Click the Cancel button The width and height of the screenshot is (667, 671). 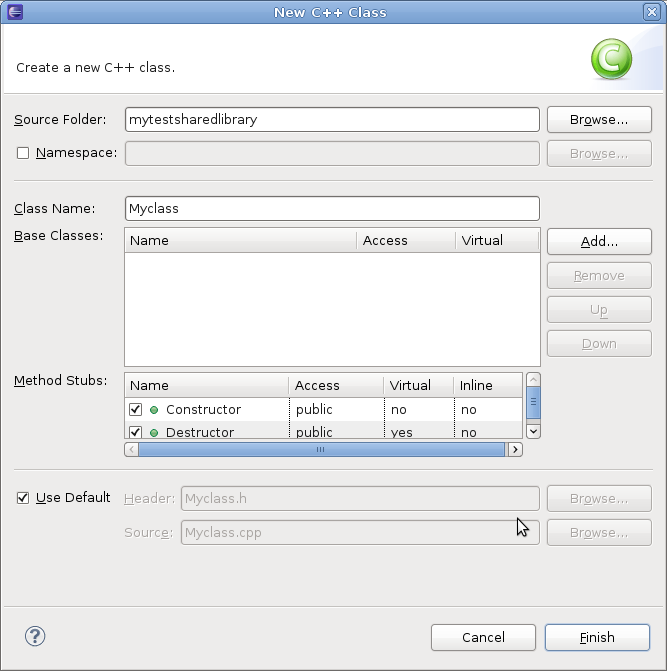pos(483,637)
